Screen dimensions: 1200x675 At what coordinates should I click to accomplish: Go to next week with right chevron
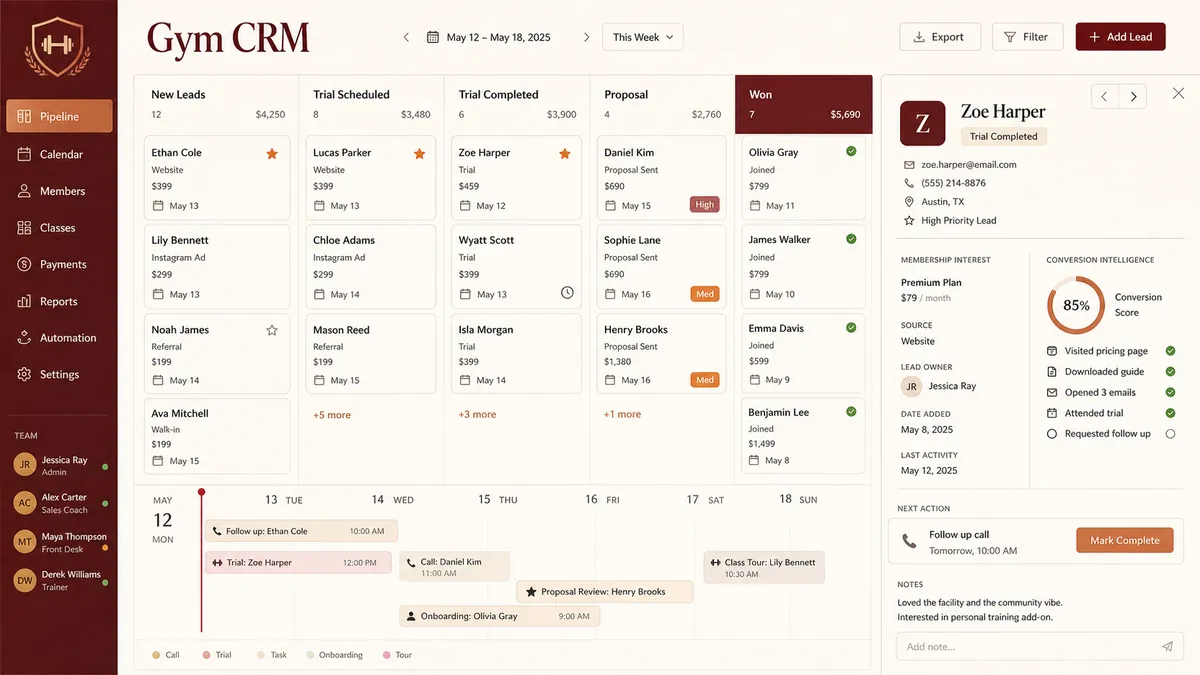pyautogui.click(x=586, y=37)
